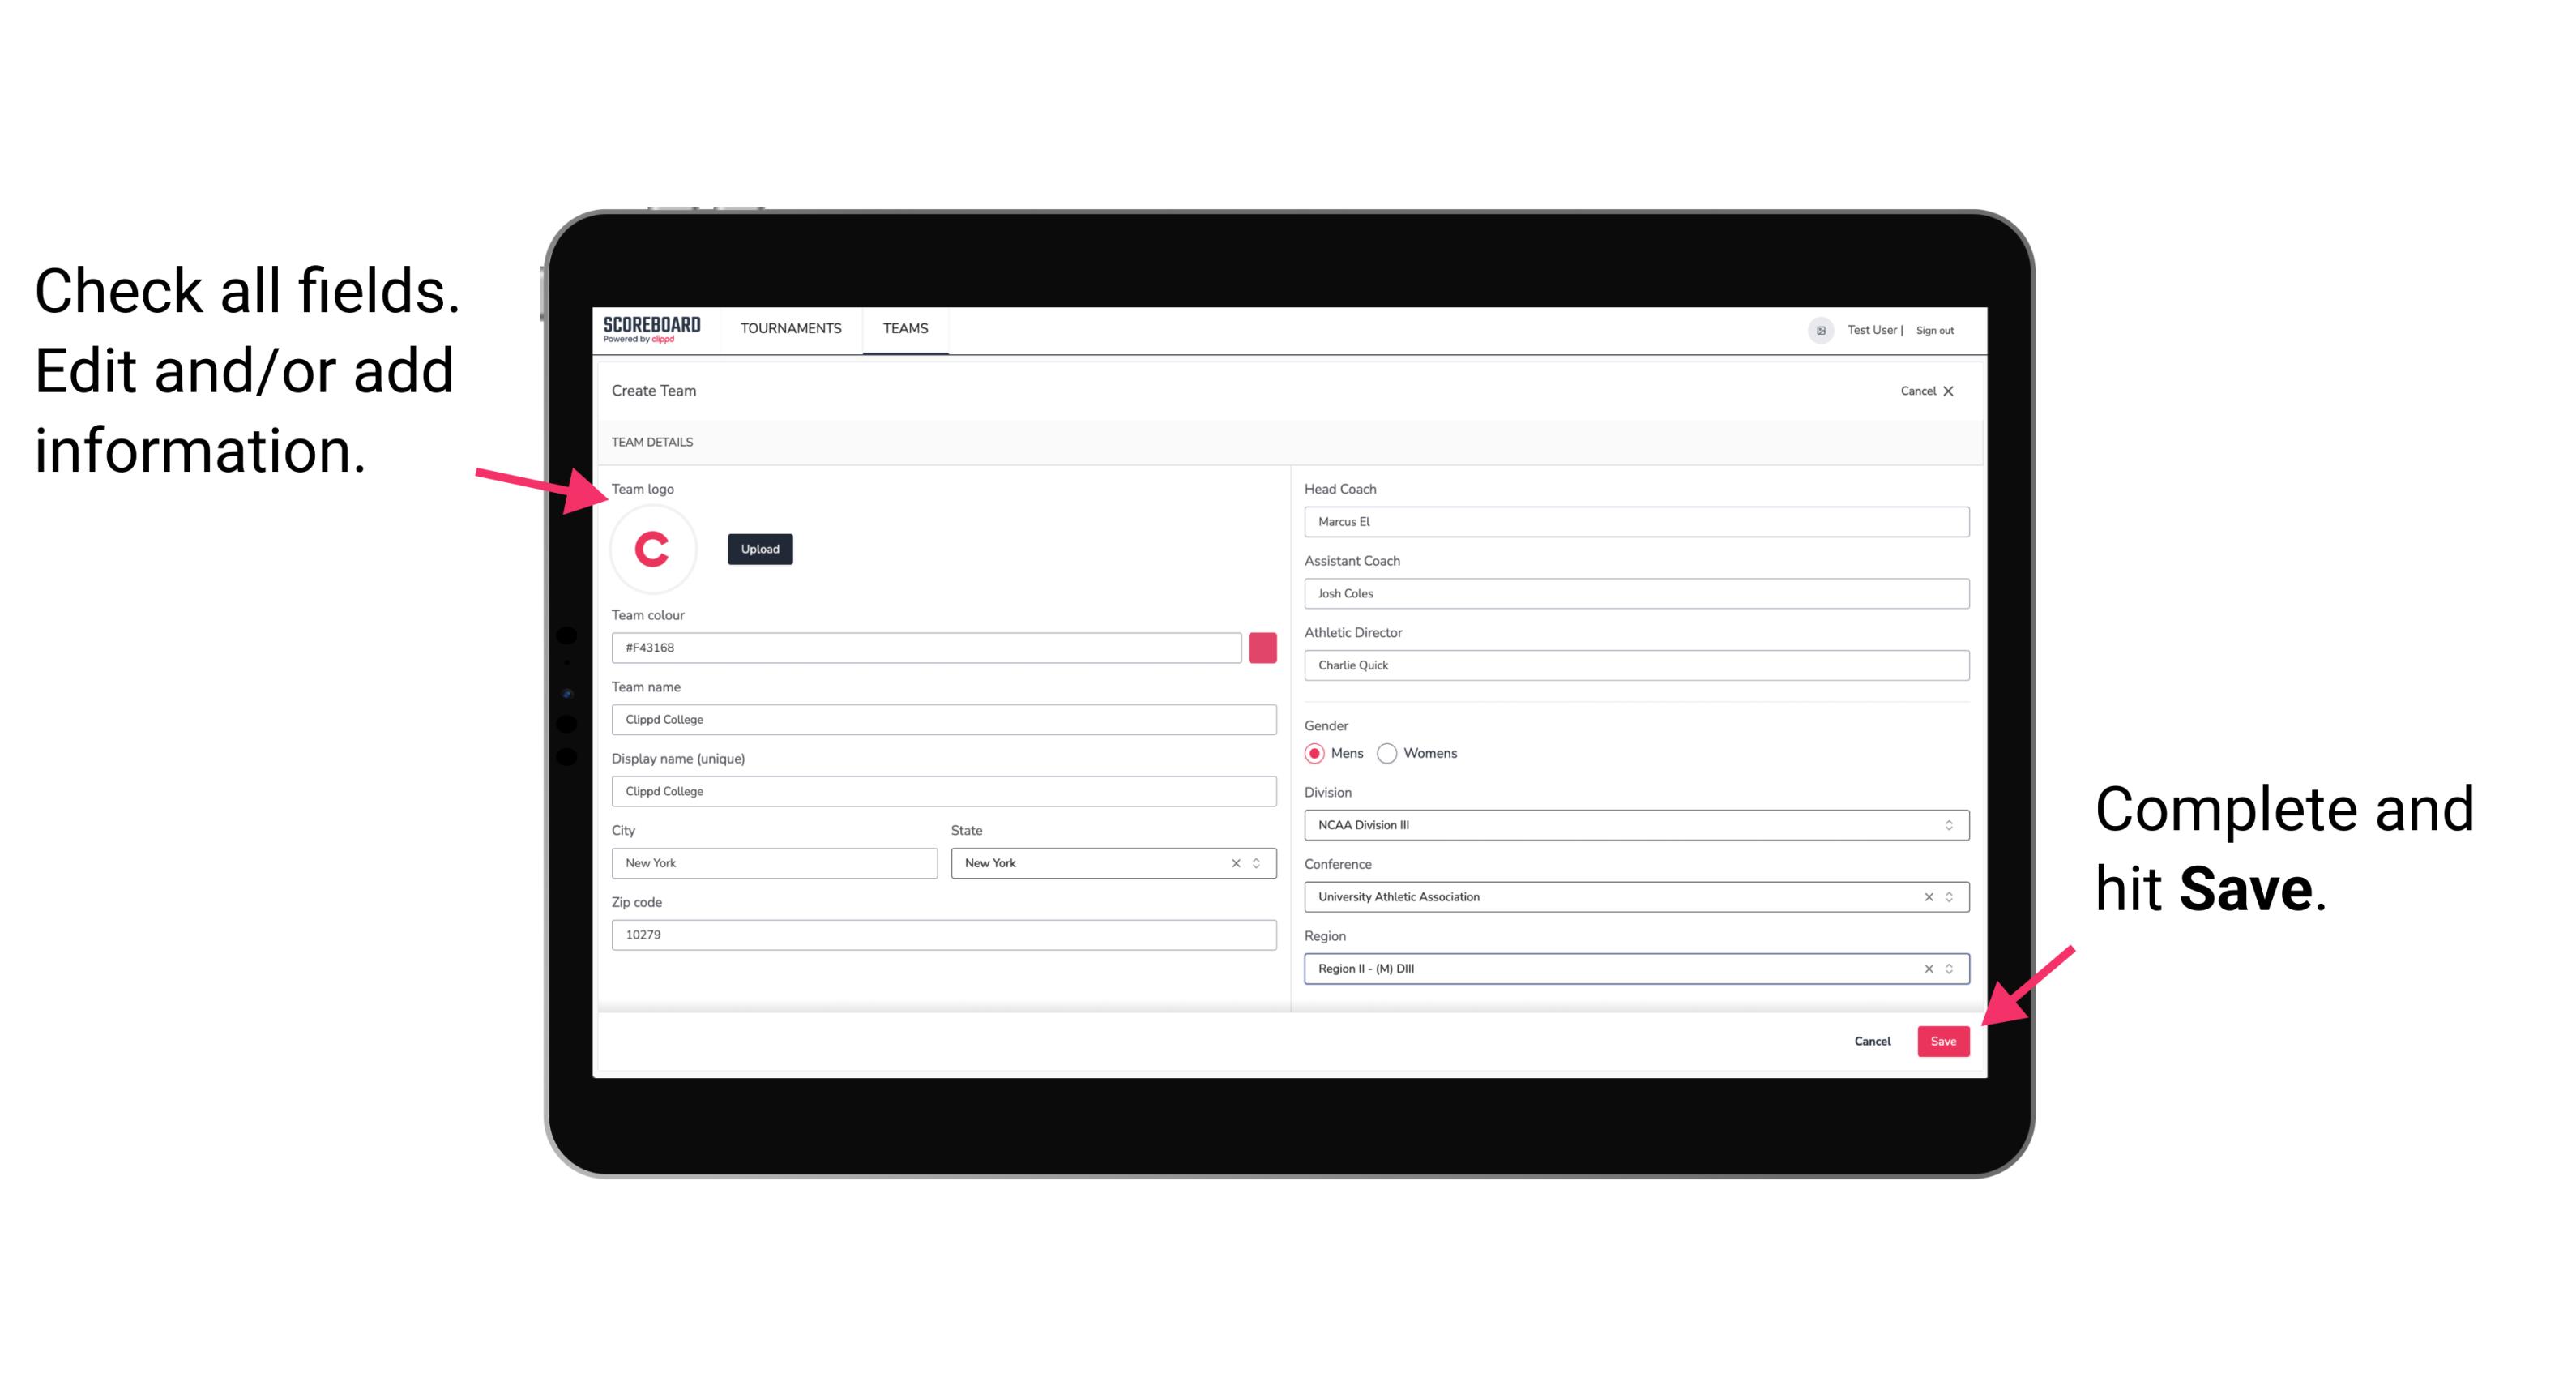Edit the team colour hex input field
Screen dimensions: 2576x1386
tap(929, 647)
